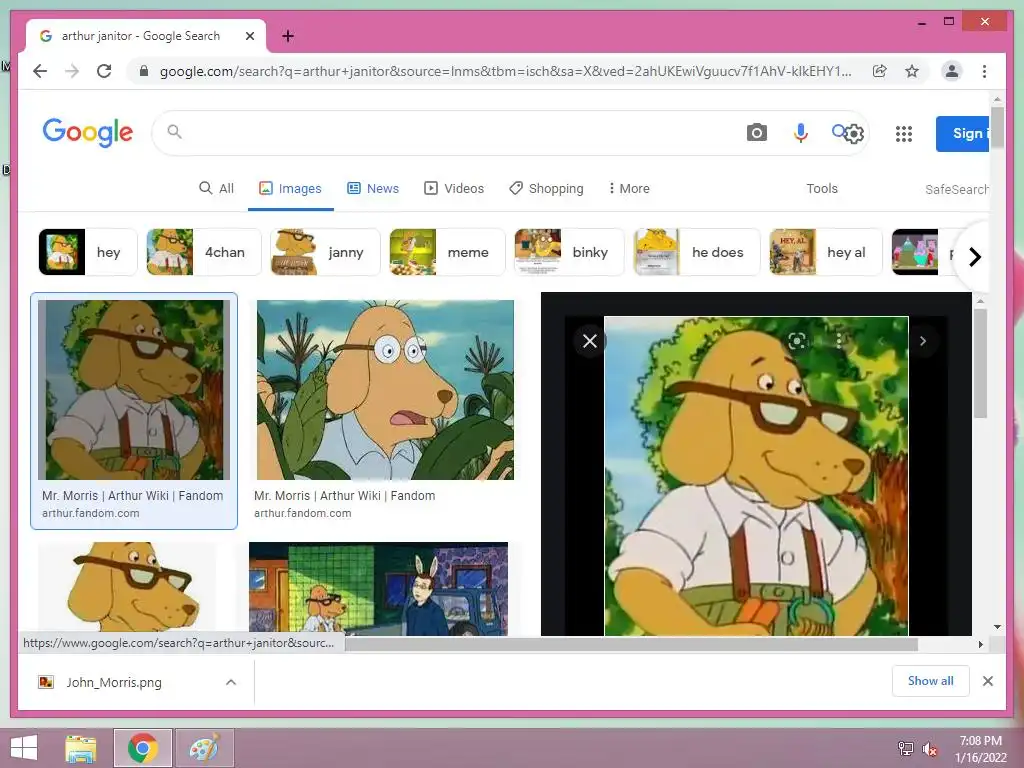Select the 'hey' suggestion chip
Image resolution: width=1024 pixels, height=768 pixels.
tap(88, 252)
